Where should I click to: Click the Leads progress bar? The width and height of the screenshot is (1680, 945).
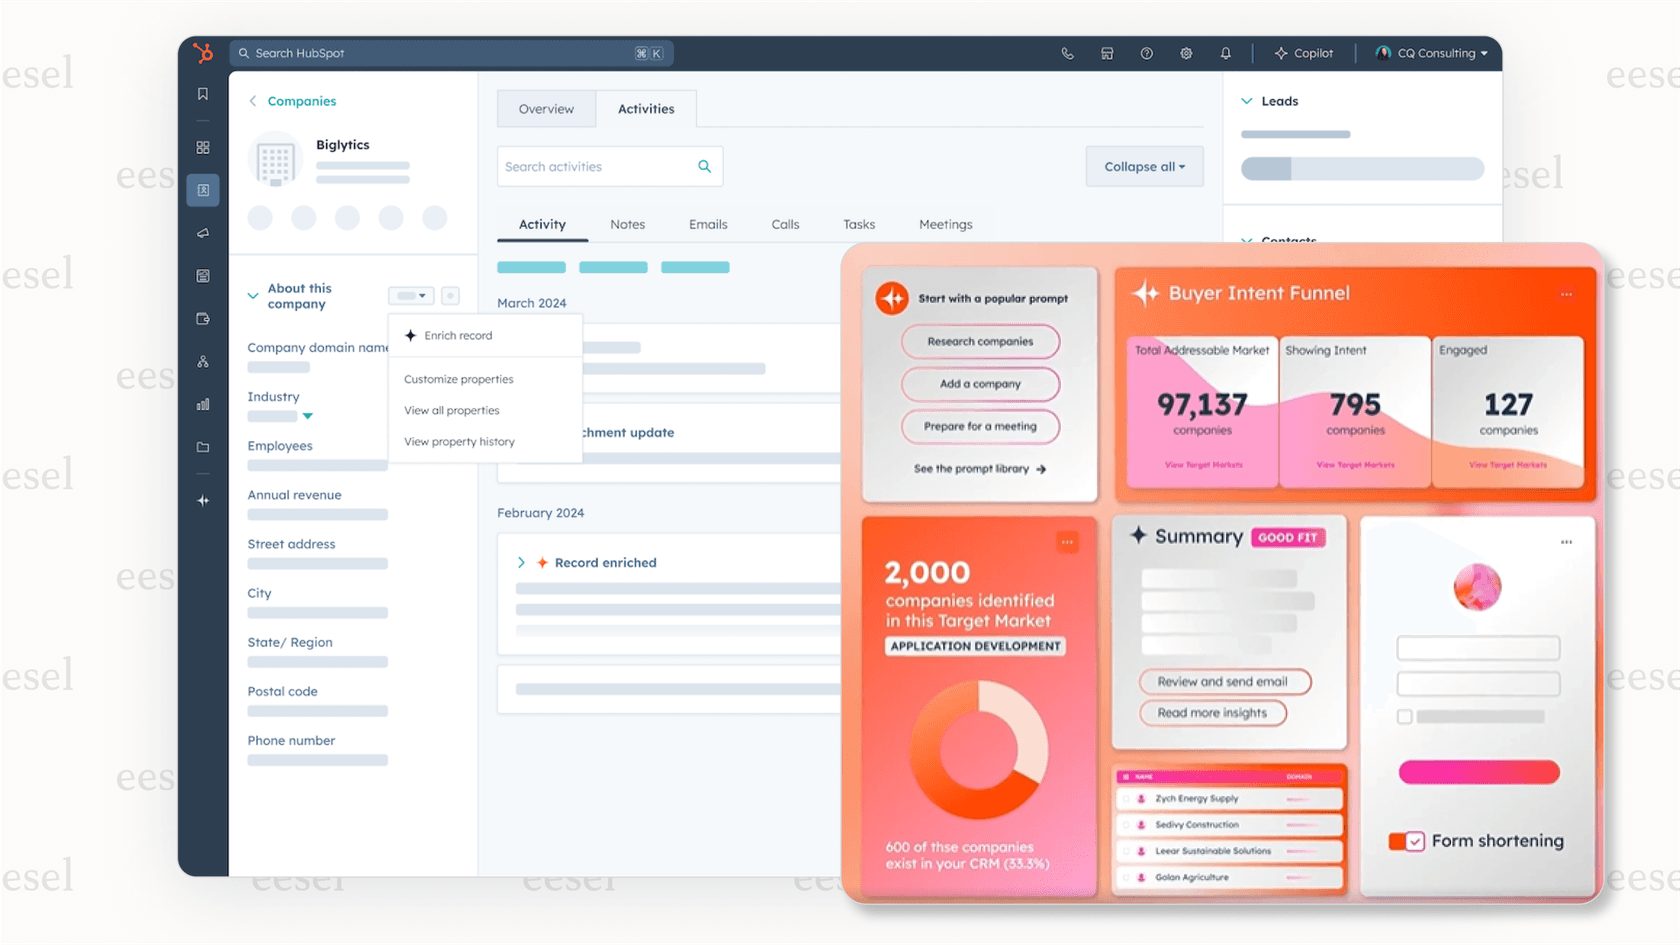[1362, 168]
